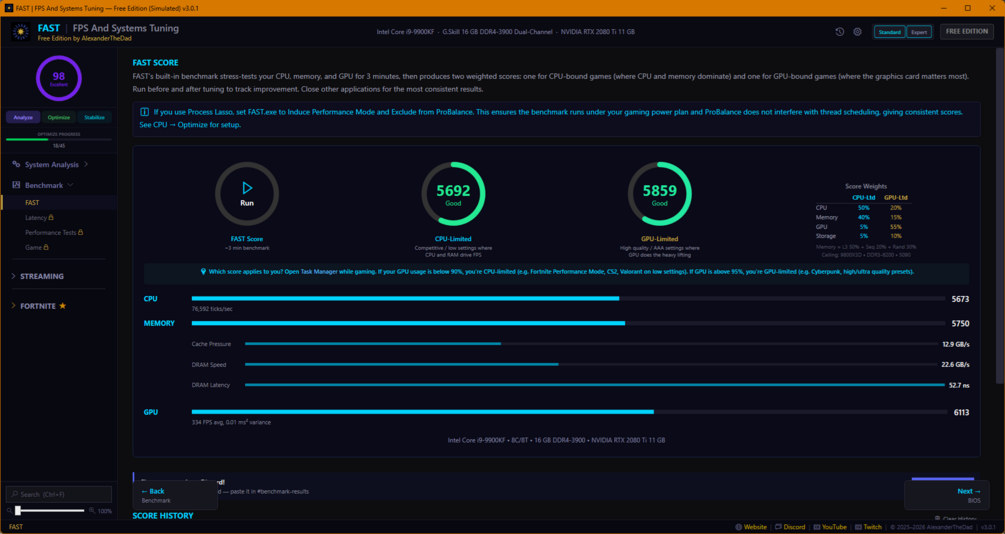This screenshot has height=534, width=1005.
Task: Click the System Analysis sidebar icon
Action: coord(16,164)
